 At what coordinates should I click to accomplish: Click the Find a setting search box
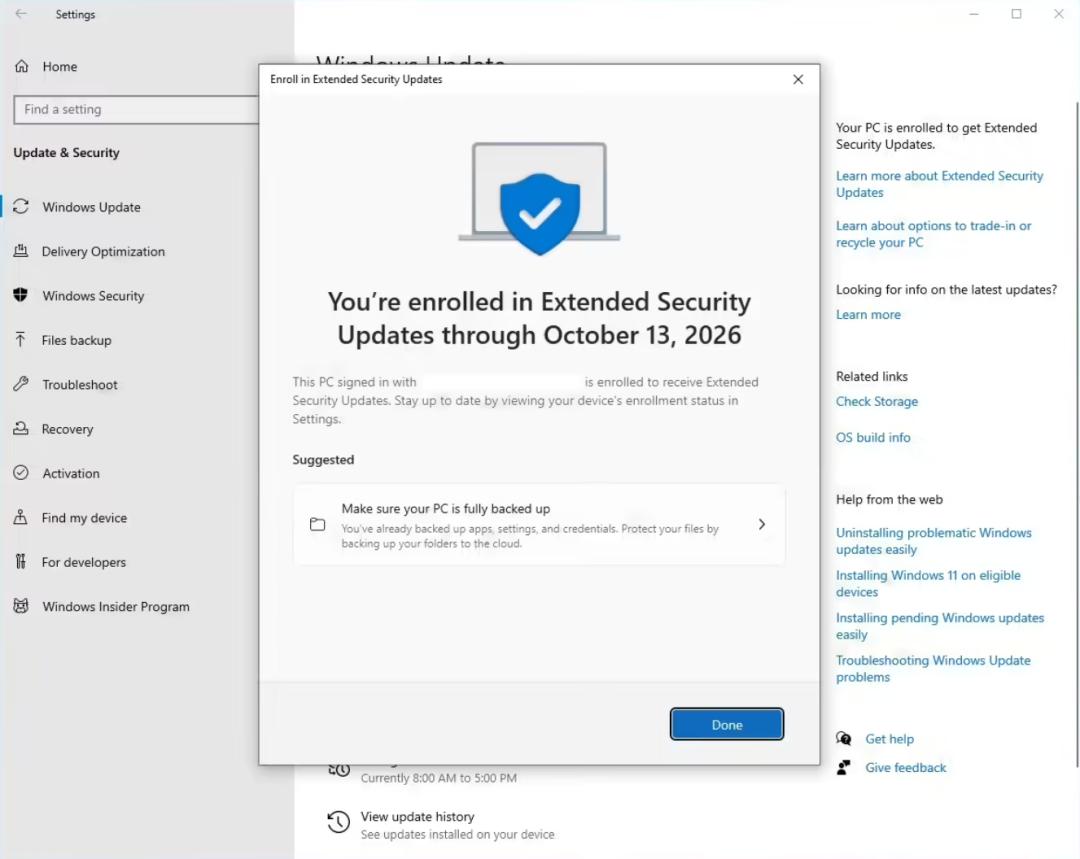[137, 109]
